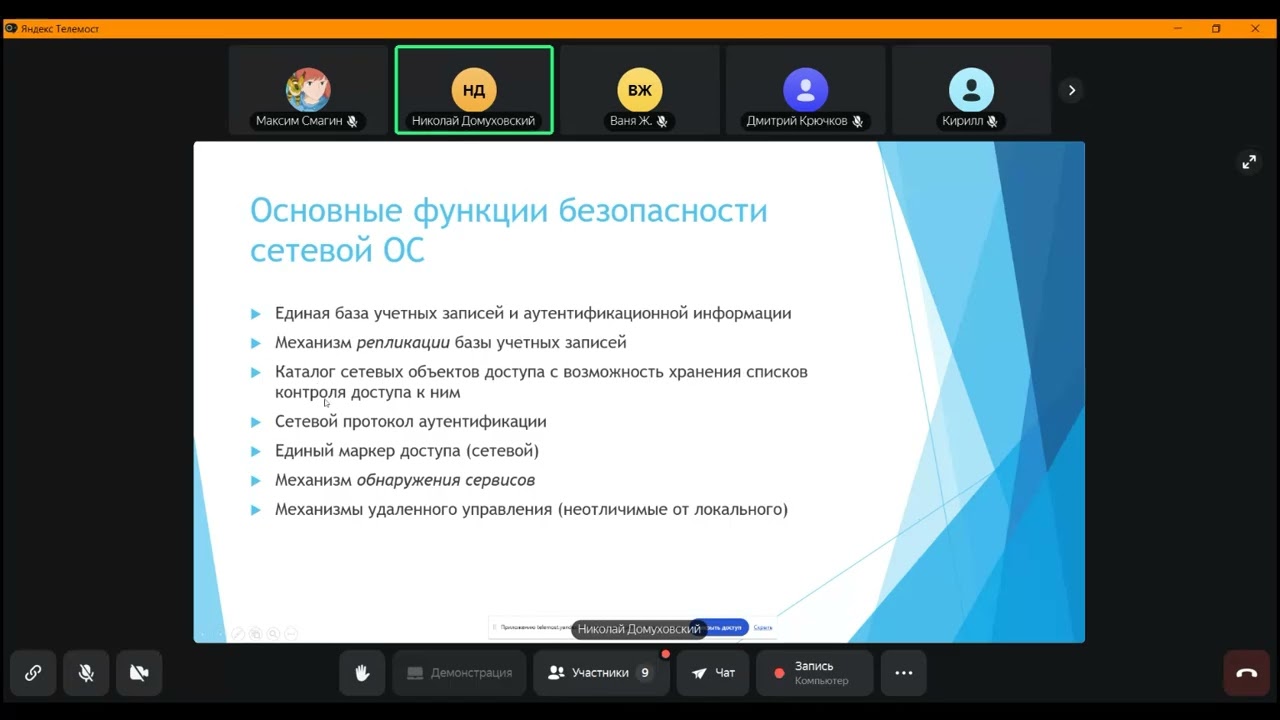Click the bullet Каталог сетевых объектов доступа

541,381
